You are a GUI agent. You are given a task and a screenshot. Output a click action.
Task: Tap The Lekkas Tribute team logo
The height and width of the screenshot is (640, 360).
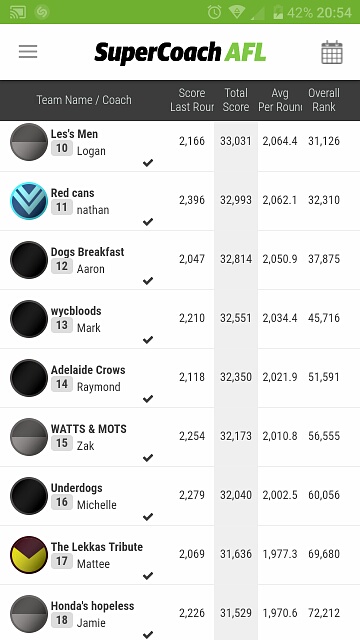point(29,555)
